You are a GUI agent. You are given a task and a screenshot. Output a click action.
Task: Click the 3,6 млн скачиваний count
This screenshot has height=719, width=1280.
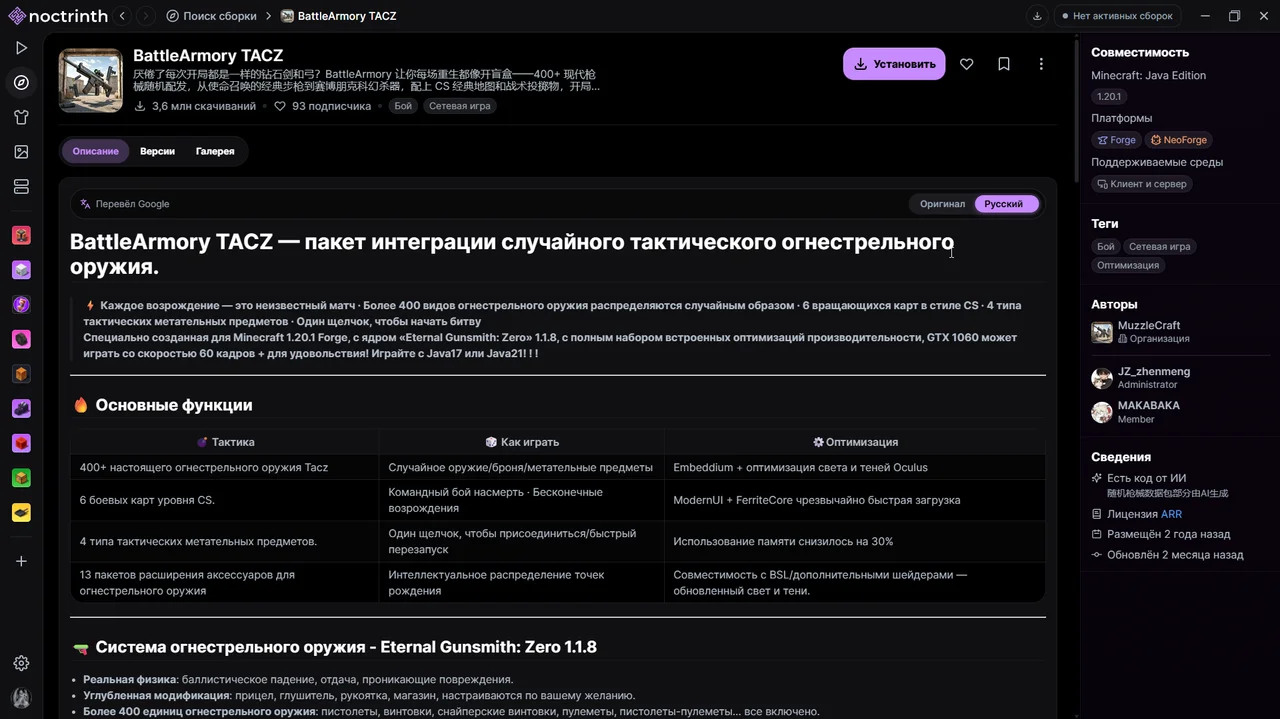click(195, 106)
